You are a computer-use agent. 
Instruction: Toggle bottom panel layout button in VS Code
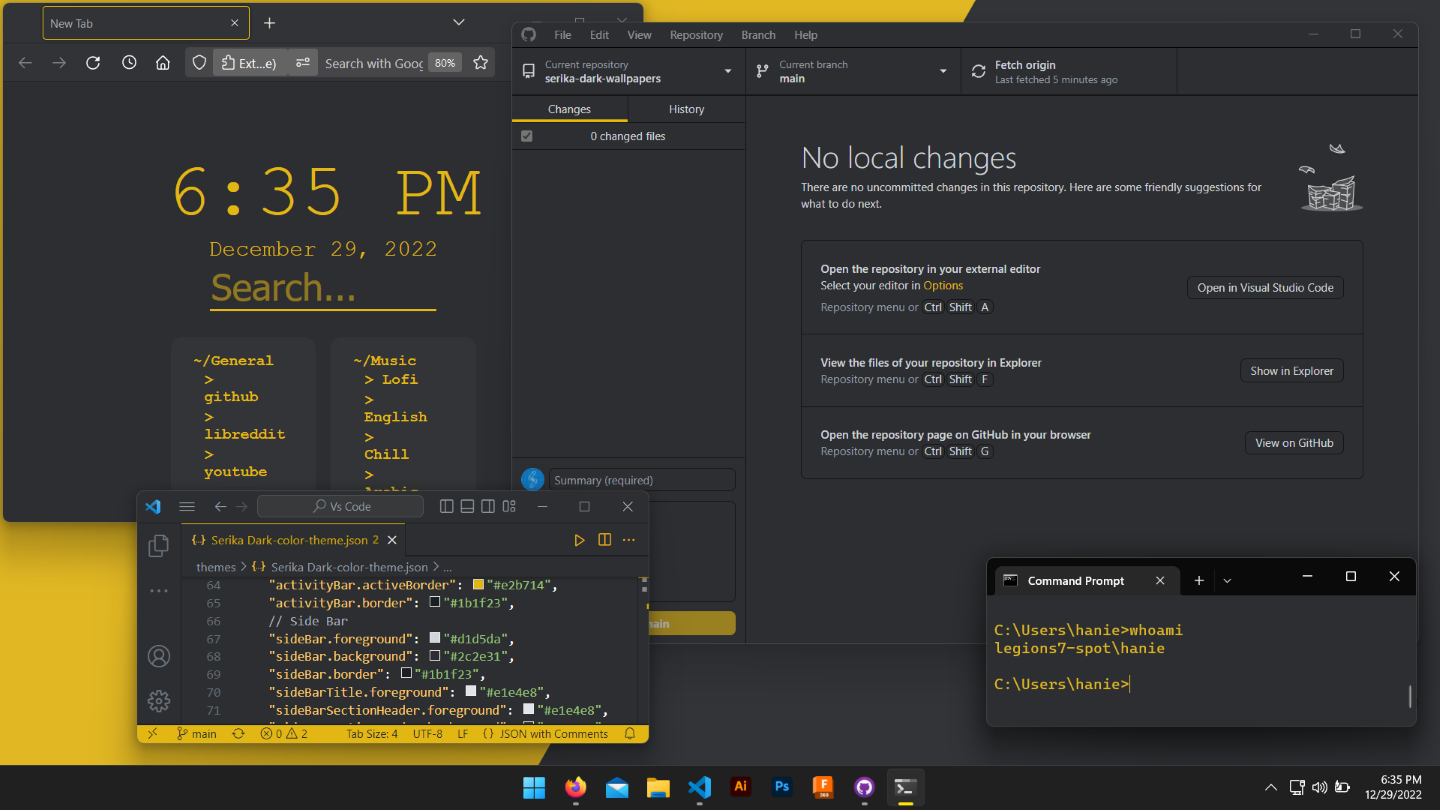coord(467,507)
